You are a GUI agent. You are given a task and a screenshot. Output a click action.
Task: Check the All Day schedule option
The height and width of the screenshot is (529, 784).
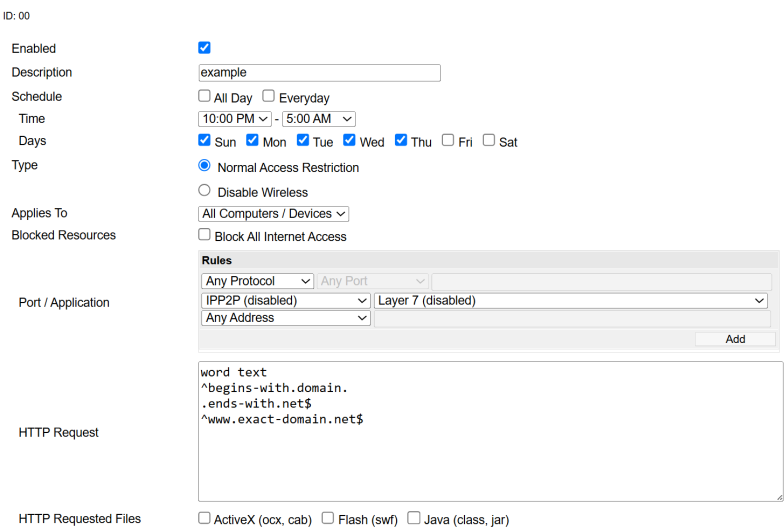click(x=205, y=97)
